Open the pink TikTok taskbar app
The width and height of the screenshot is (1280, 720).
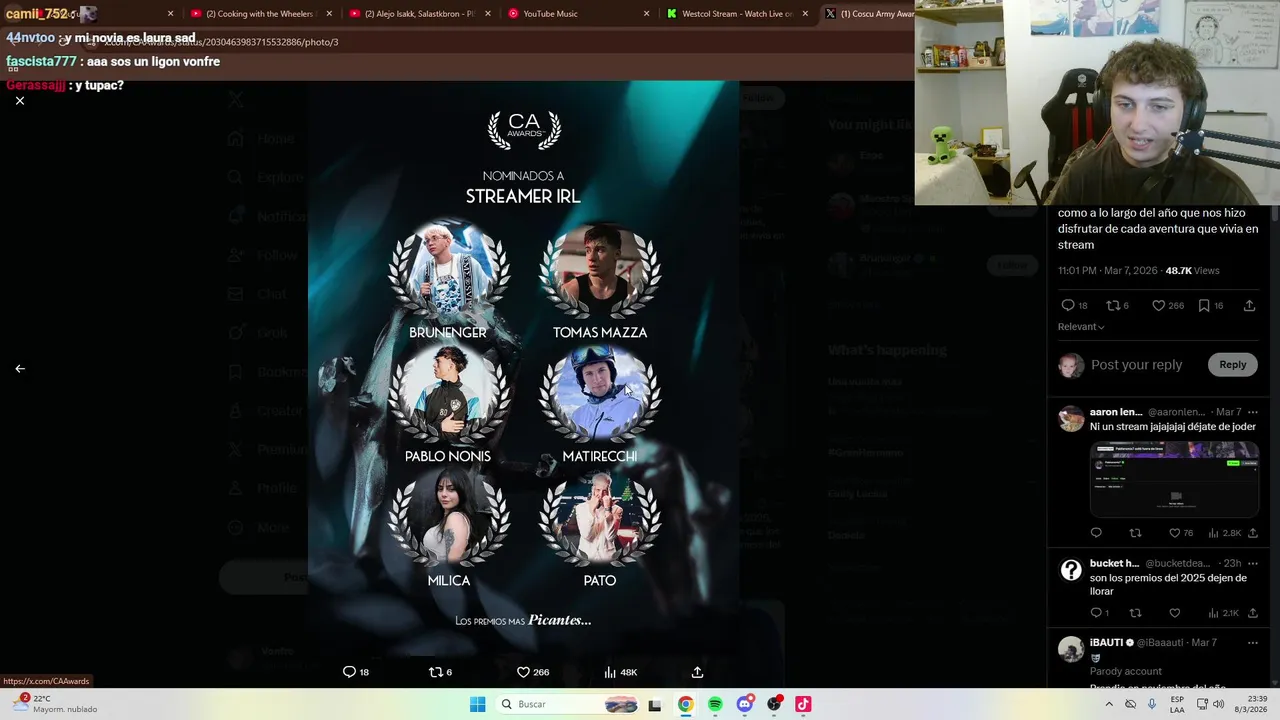point(803,704)
